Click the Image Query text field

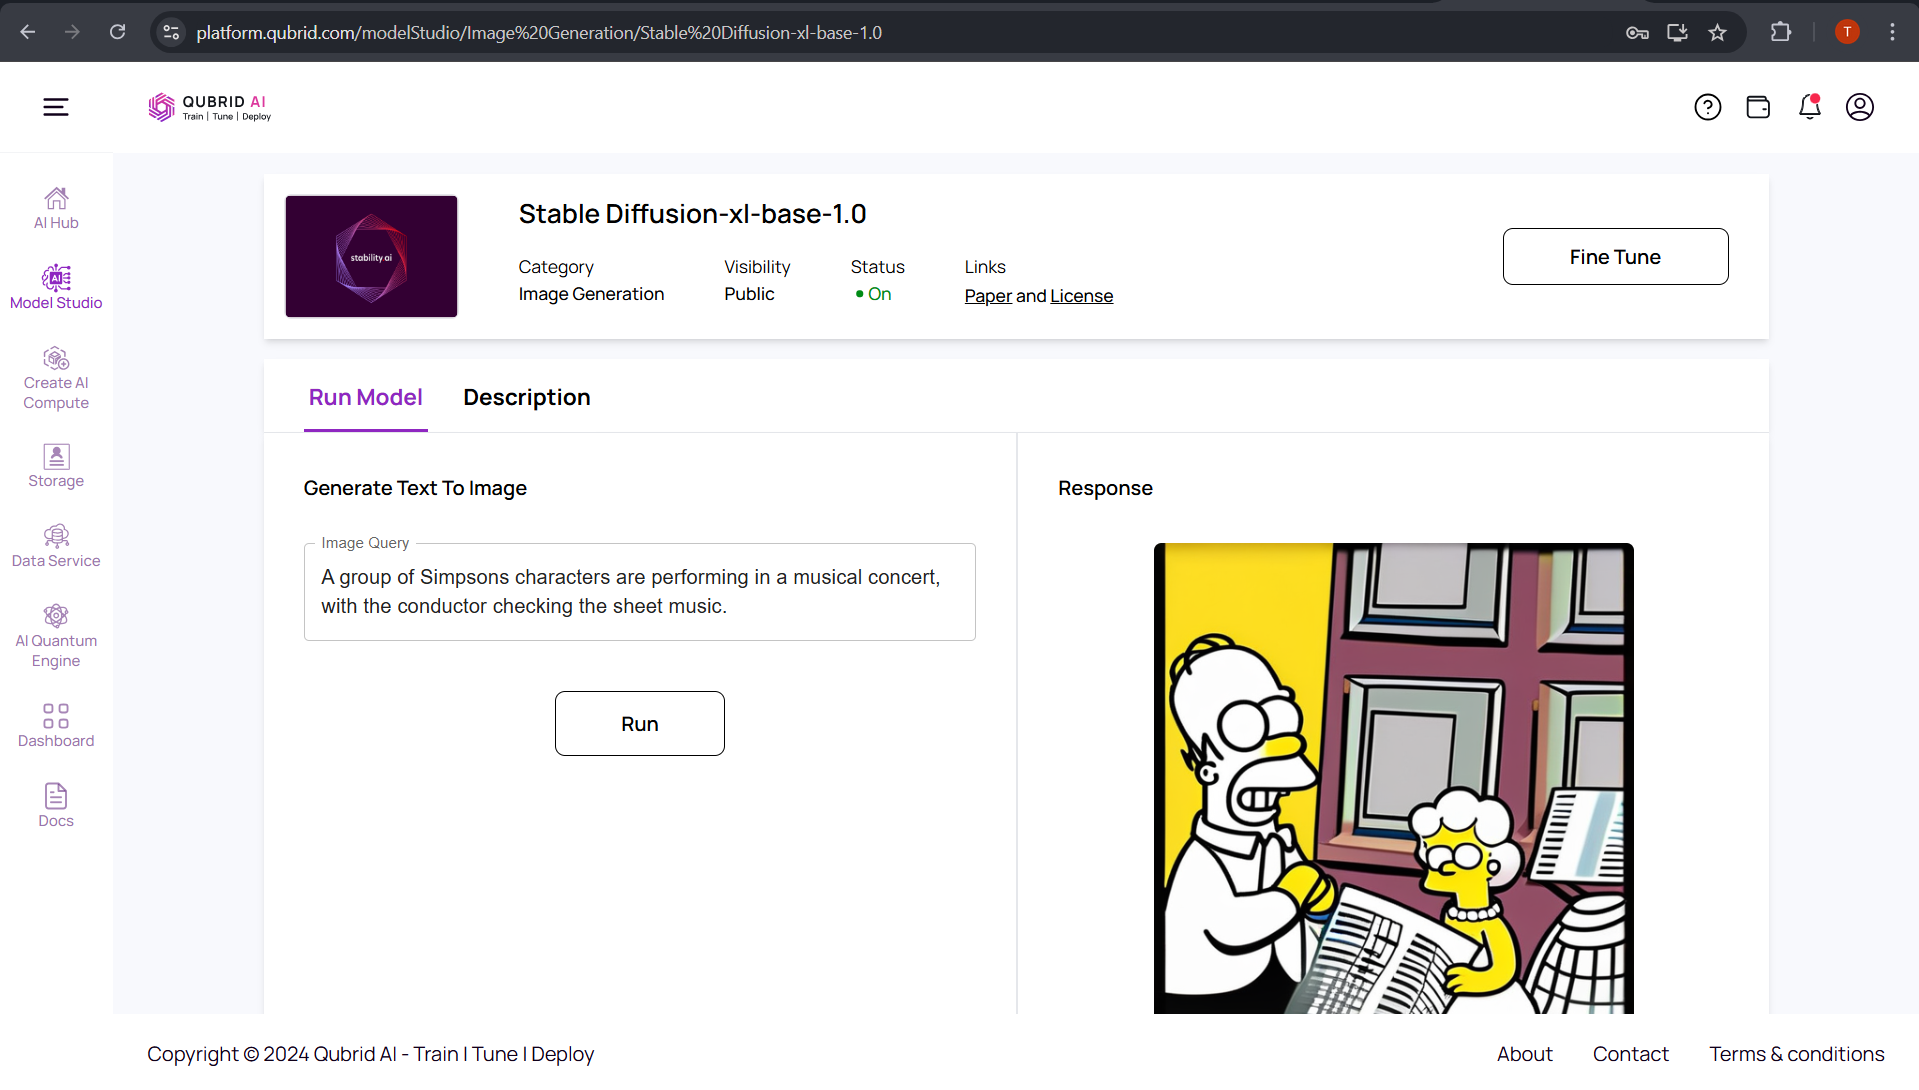point(640,592)
